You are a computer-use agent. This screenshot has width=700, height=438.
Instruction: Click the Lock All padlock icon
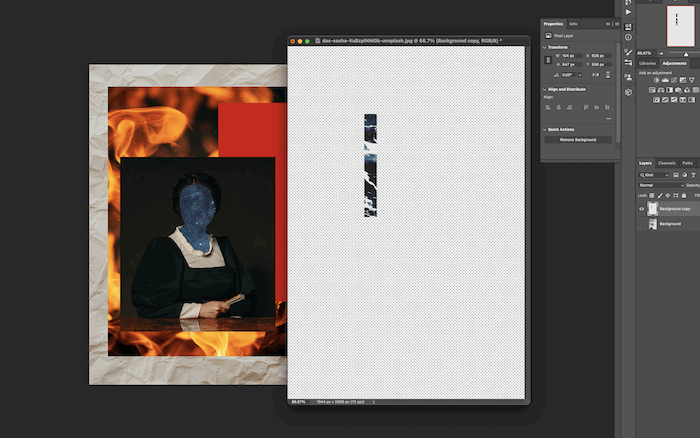[684, 196]
